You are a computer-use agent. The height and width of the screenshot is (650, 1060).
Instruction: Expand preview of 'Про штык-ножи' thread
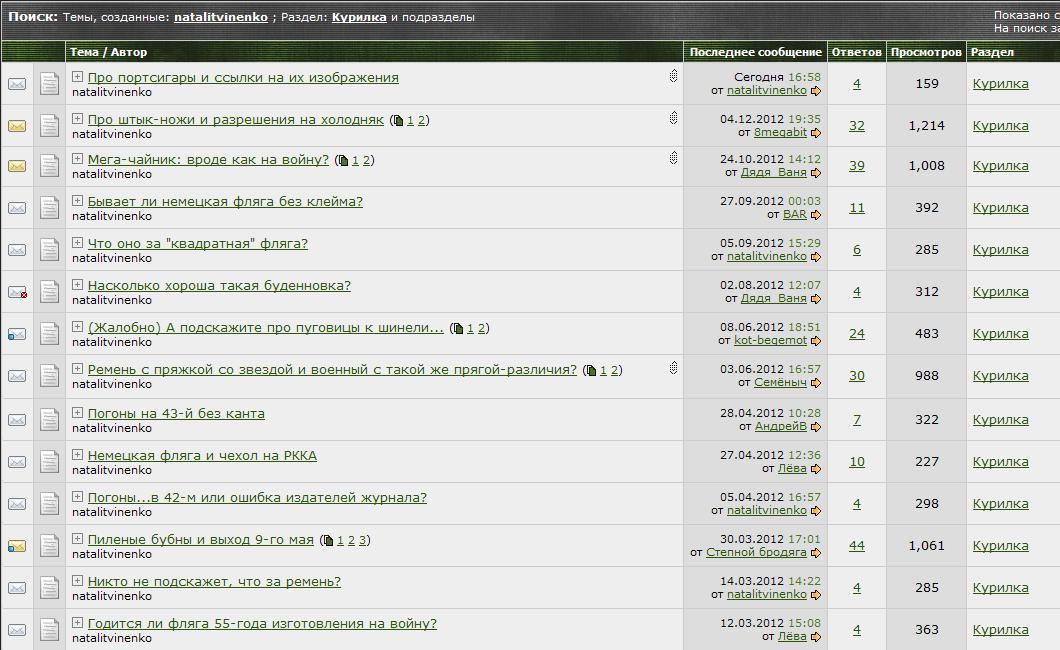[x=77, y=119]
